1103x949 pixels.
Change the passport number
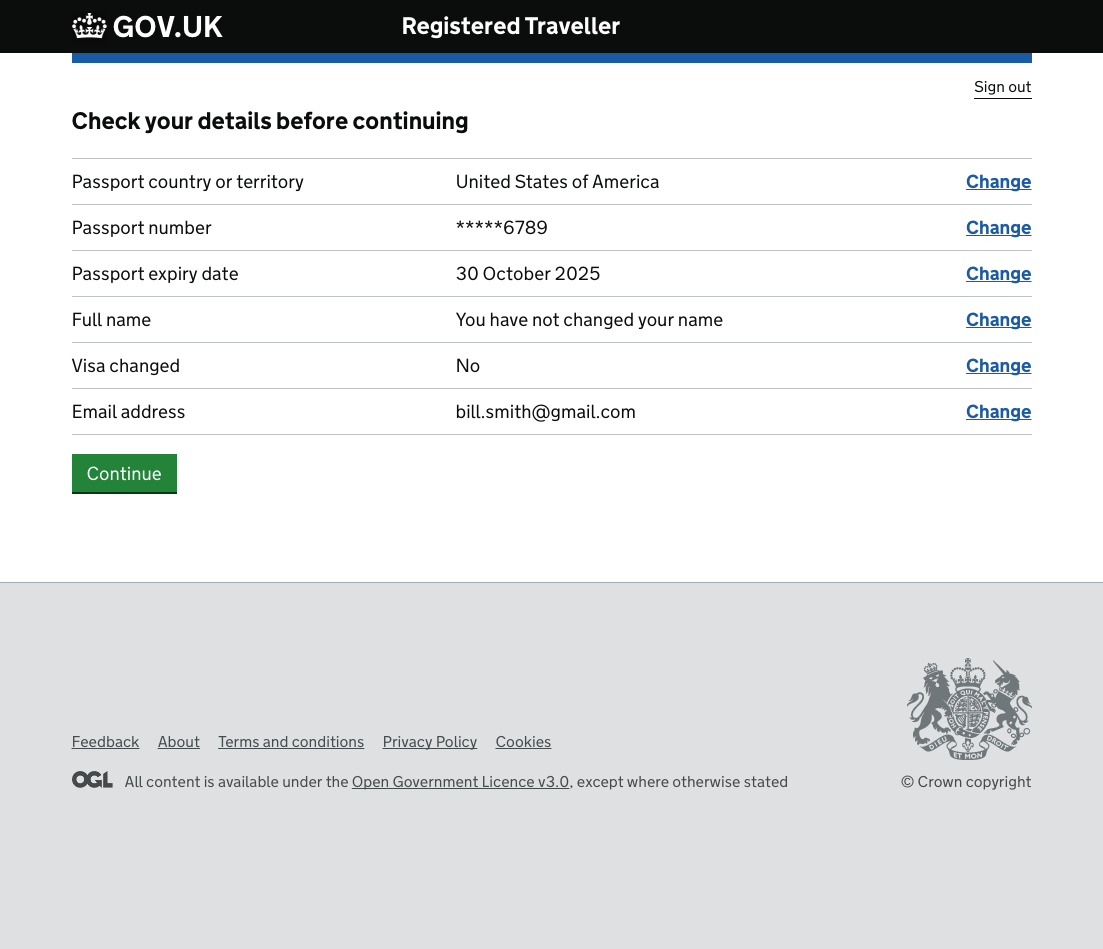click(x=998, y=228)
